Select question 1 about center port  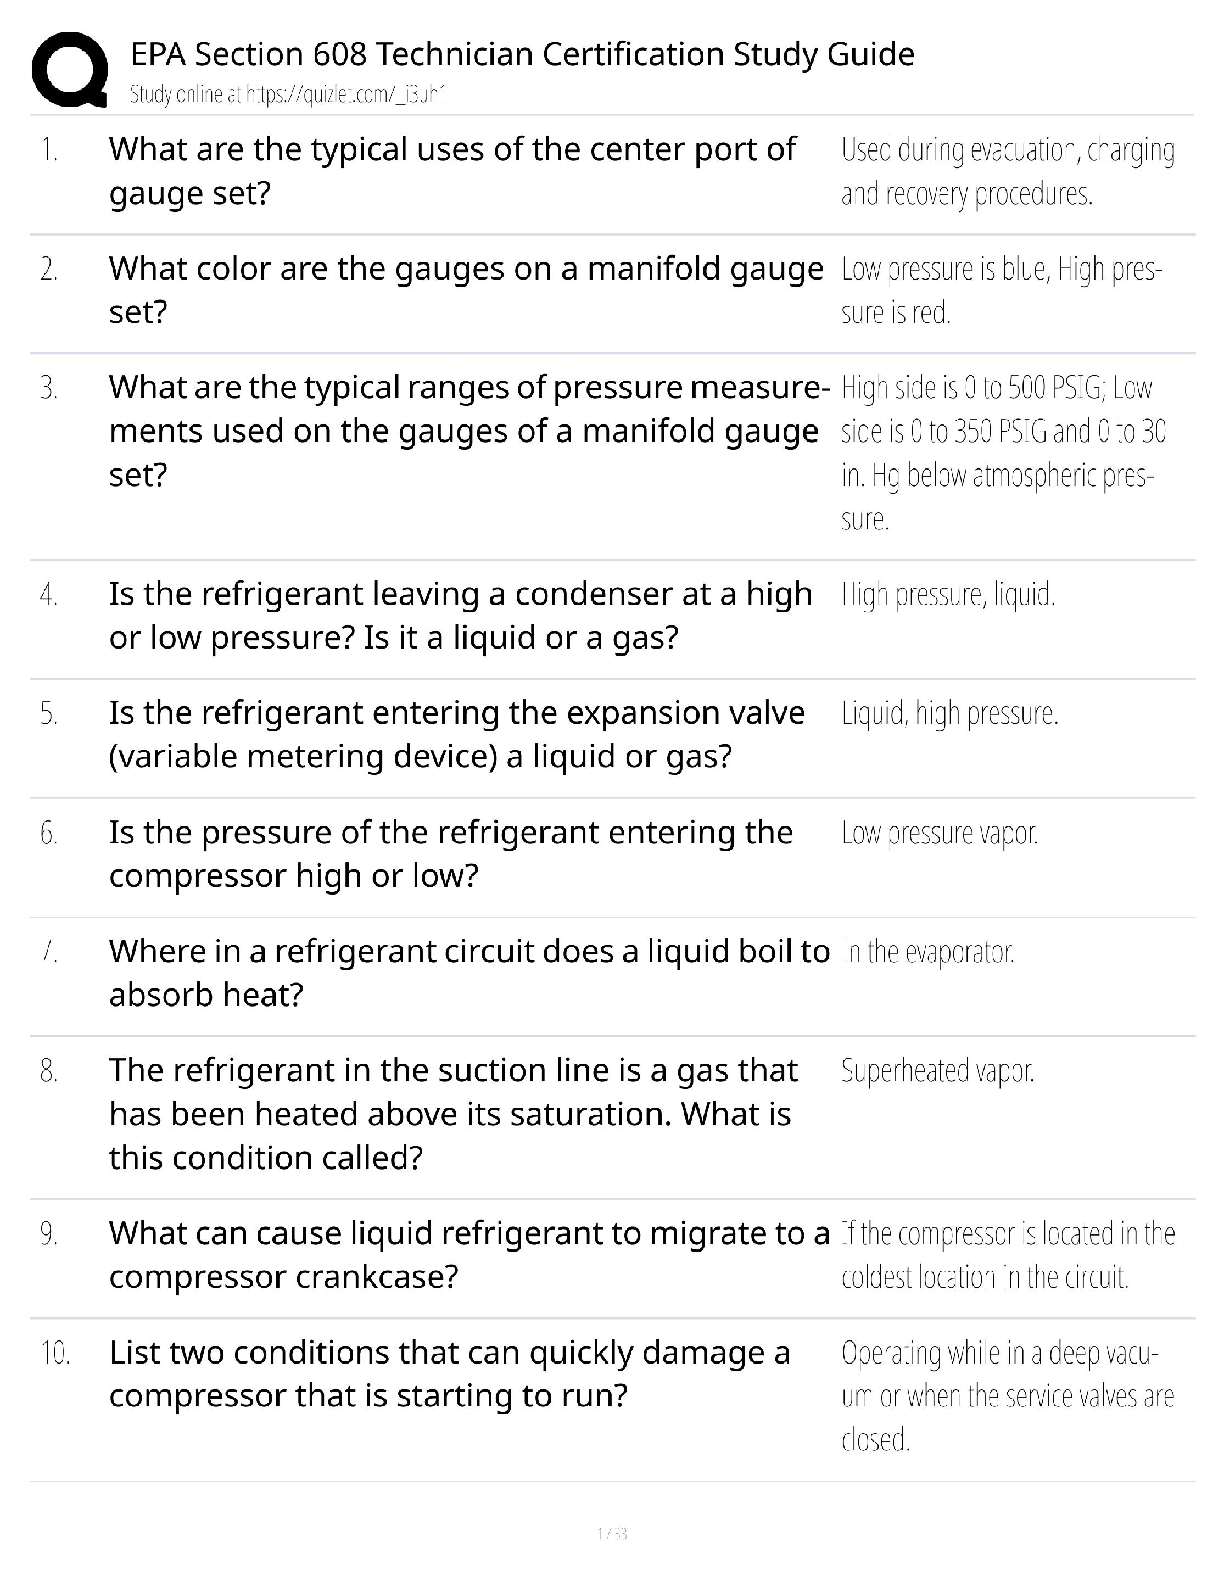coord(452,171)
